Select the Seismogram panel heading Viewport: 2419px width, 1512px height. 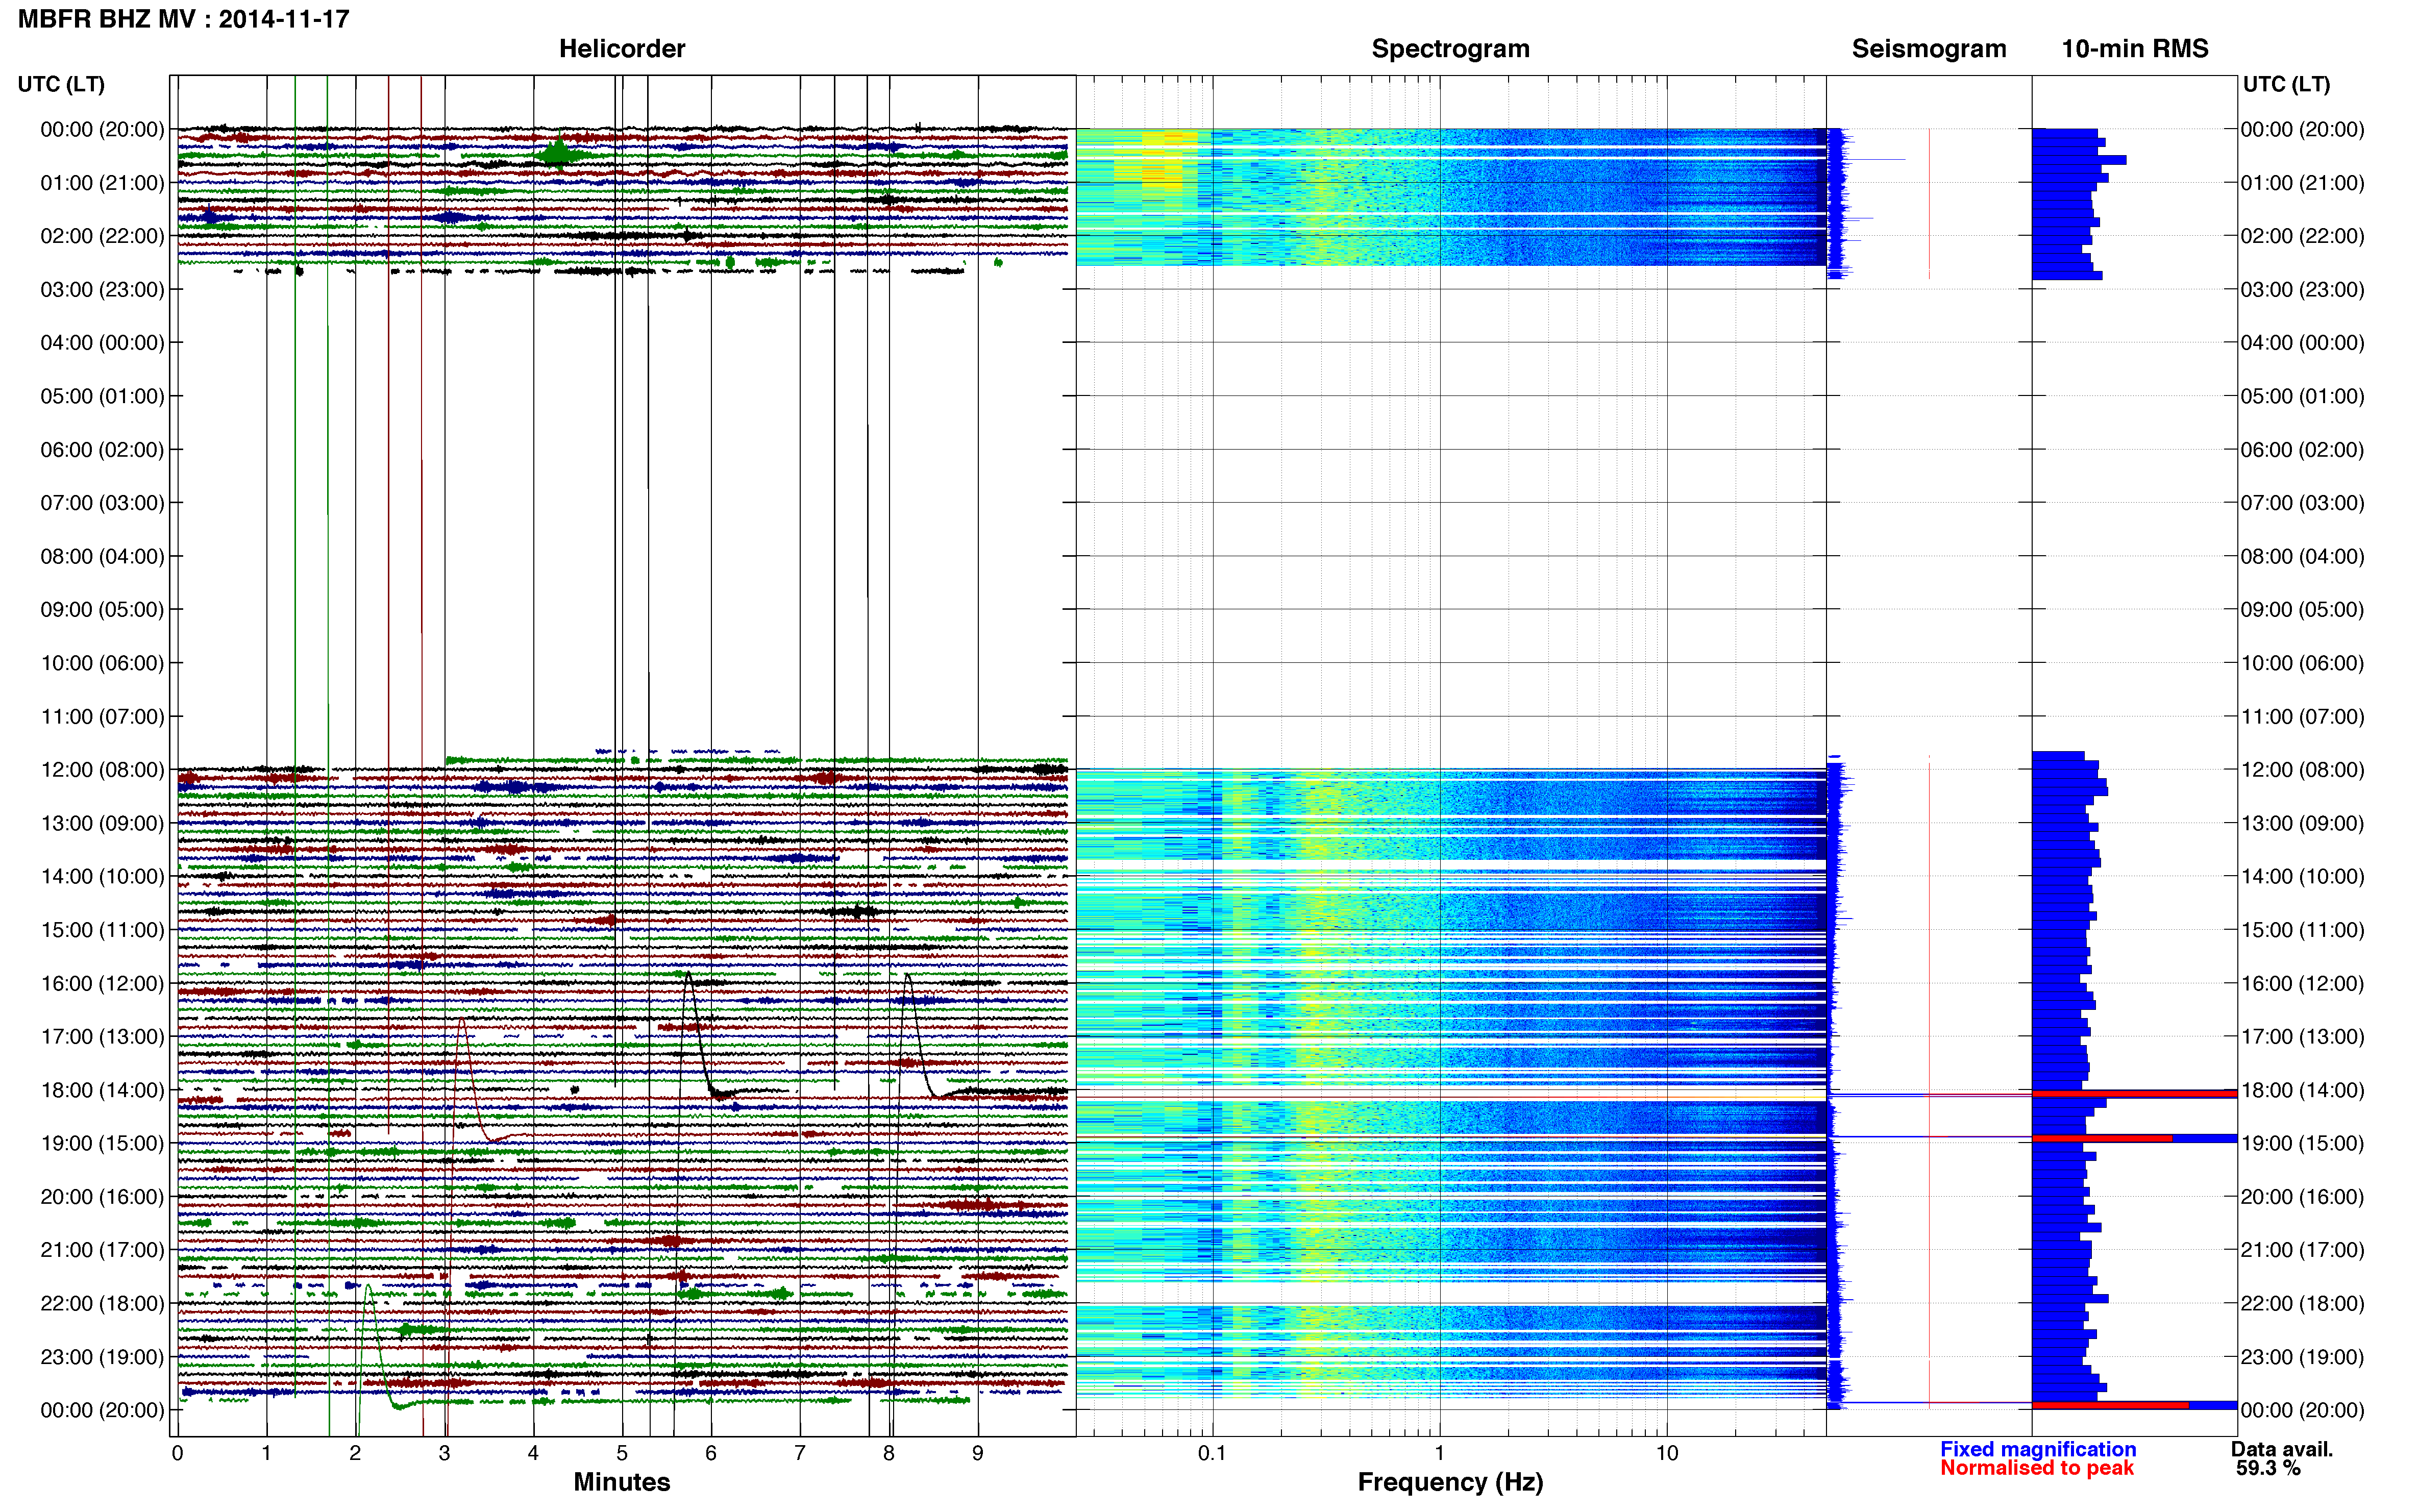pos(1929,49)
